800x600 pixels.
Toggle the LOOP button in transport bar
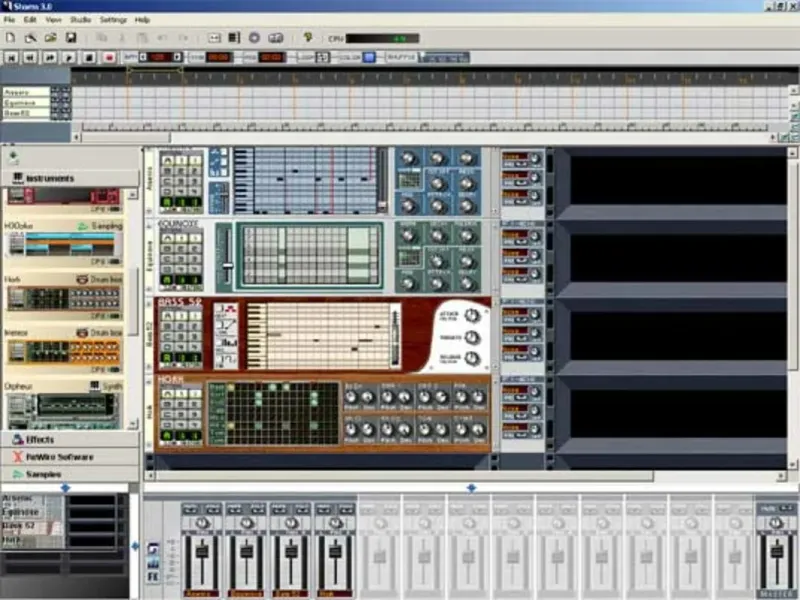[322, 57]
